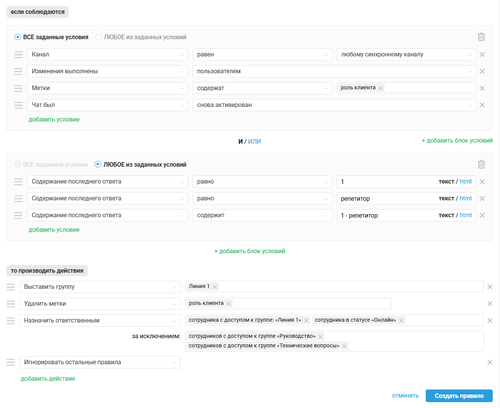This screenshot has width=500, height=408.
Task: Remove the condition with value 1 - репетитор
Action: click(x=482, y=215)
